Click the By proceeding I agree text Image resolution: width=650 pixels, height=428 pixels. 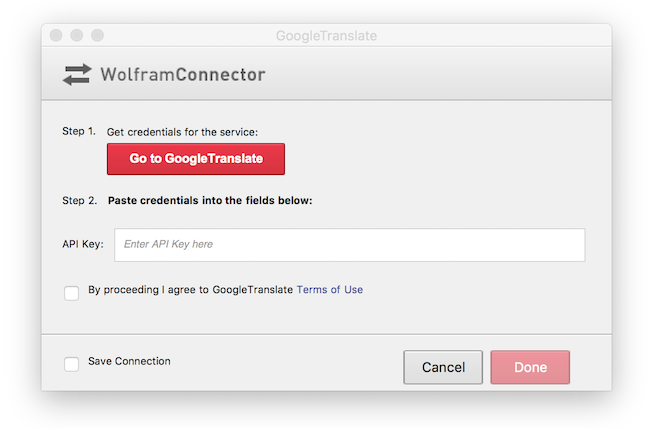pos(190,289)
